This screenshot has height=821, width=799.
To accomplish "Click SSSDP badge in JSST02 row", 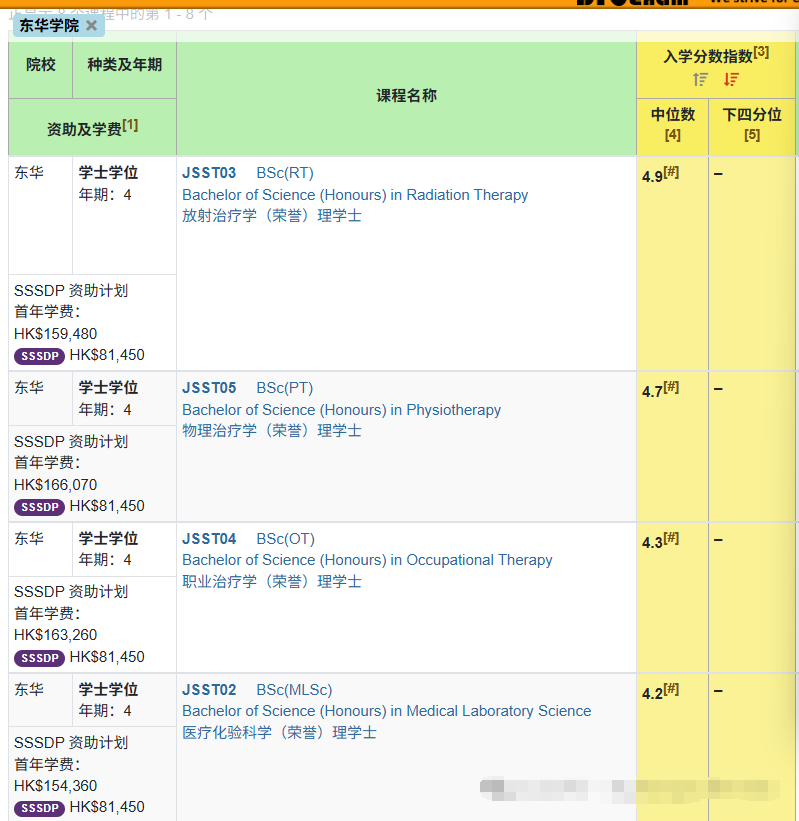I will point(39,808).
